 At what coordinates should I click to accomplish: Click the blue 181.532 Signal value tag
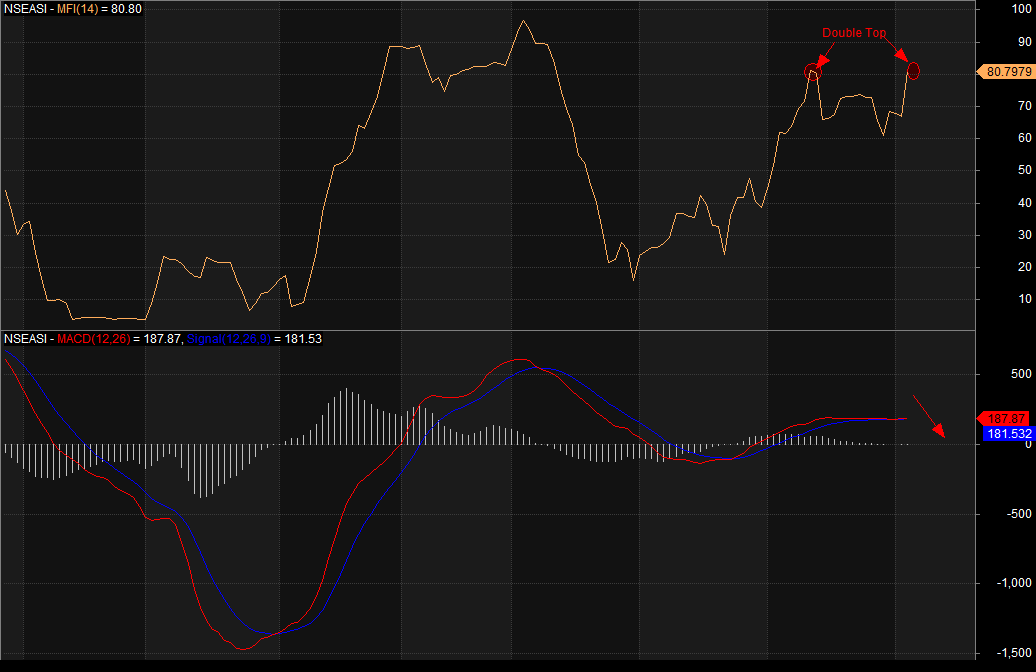[1004, 434]
